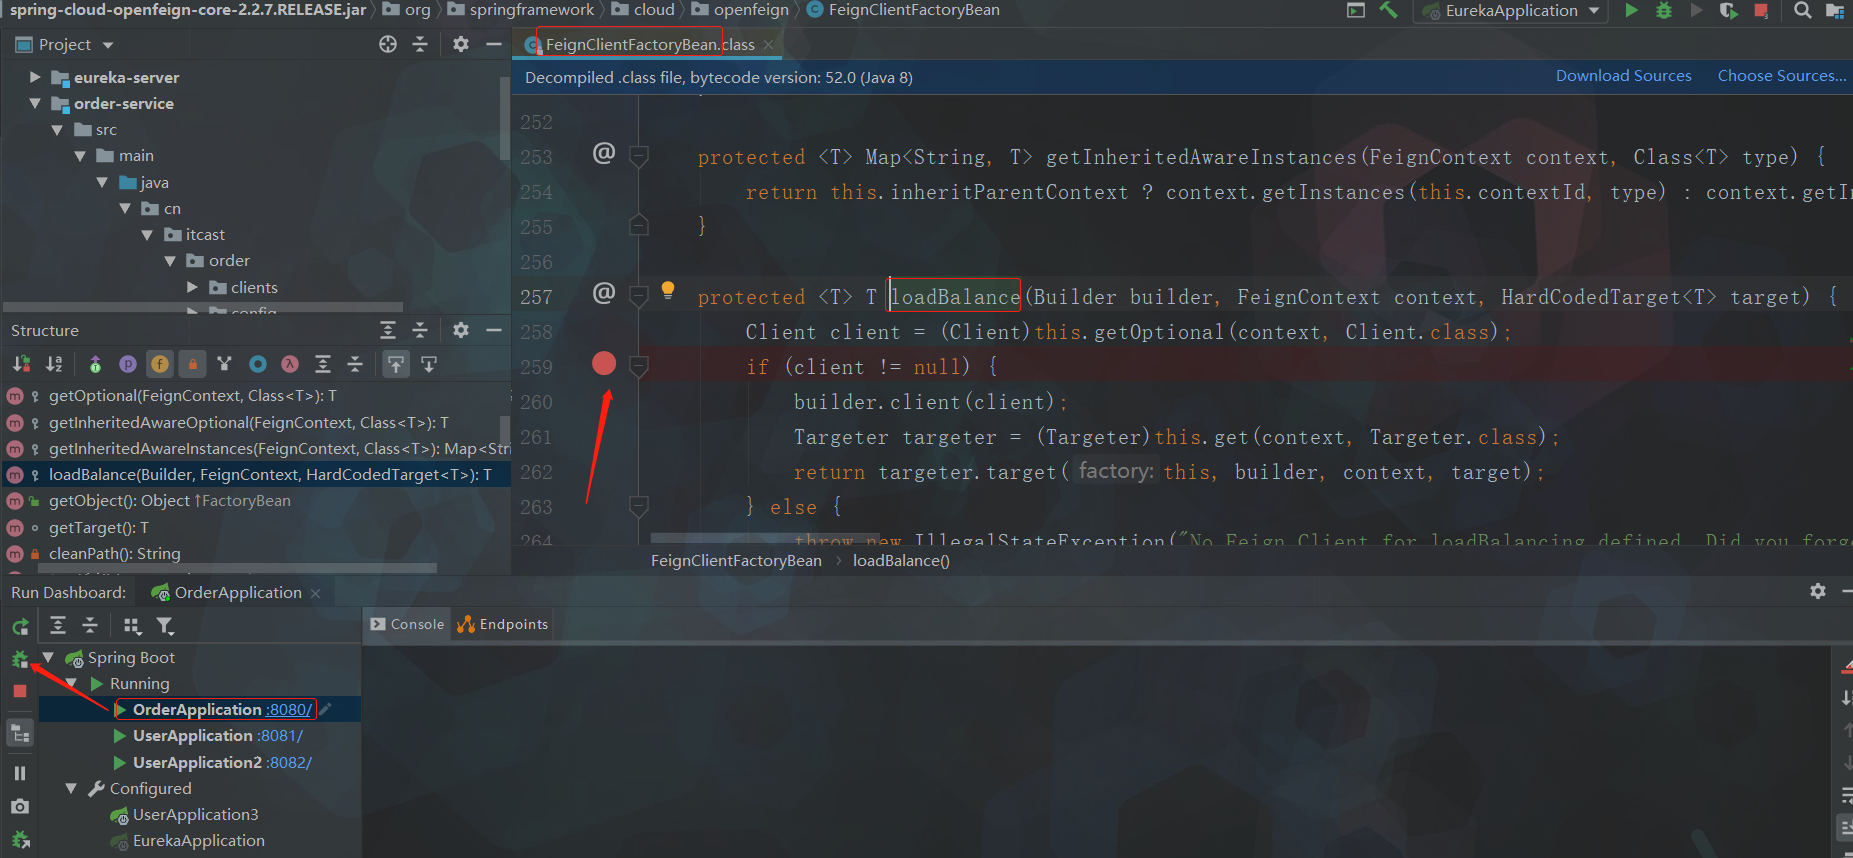This screenshot has width=1853, height=858.
Task: Toggle Show Fields in Structure toolbar
Action: [160, 364]
